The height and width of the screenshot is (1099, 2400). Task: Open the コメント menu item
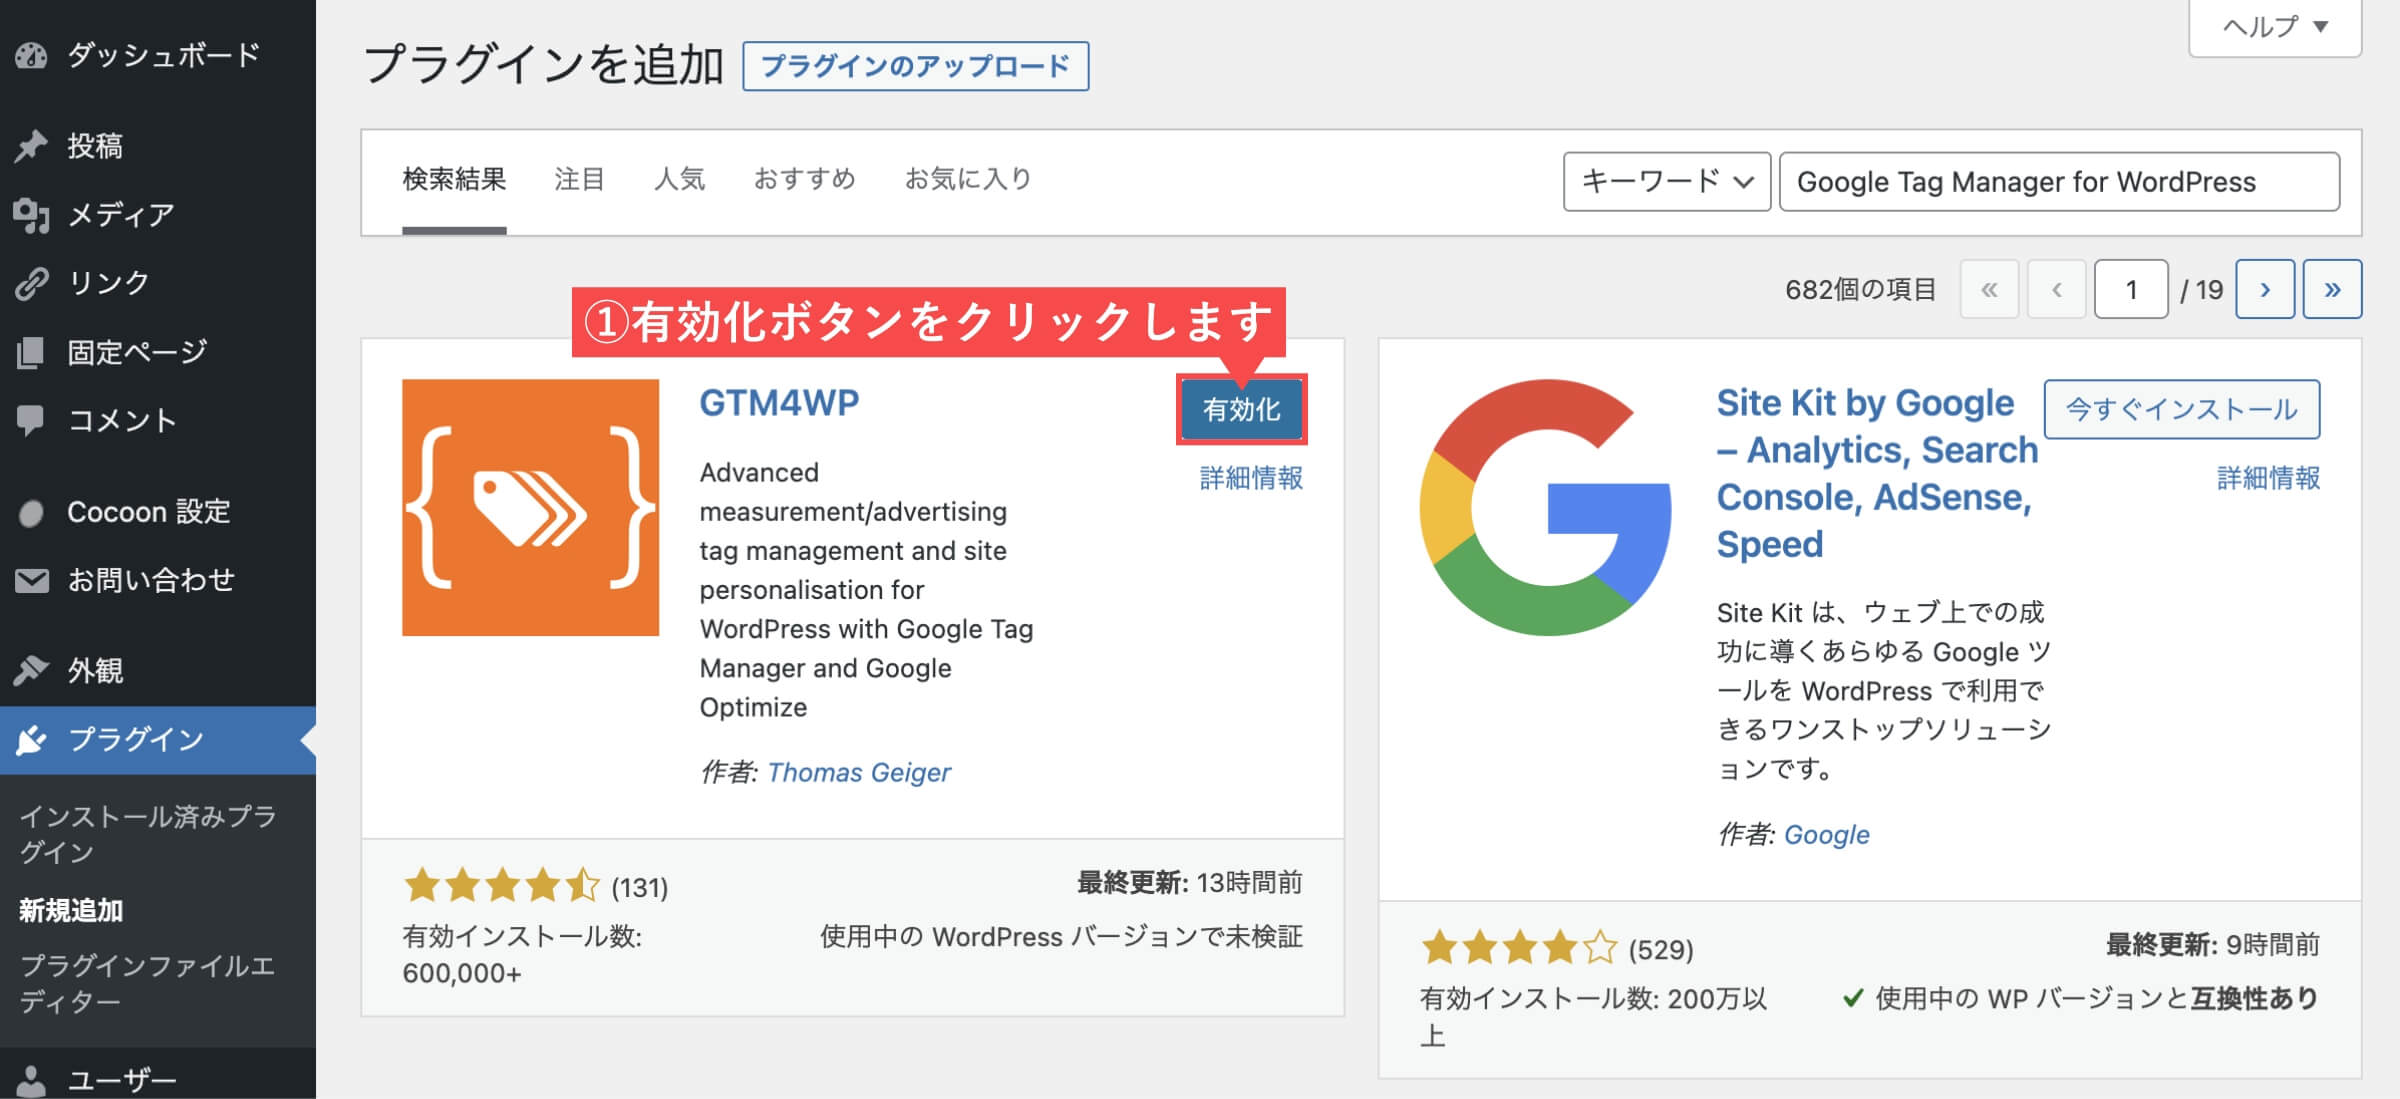[158, 420]
